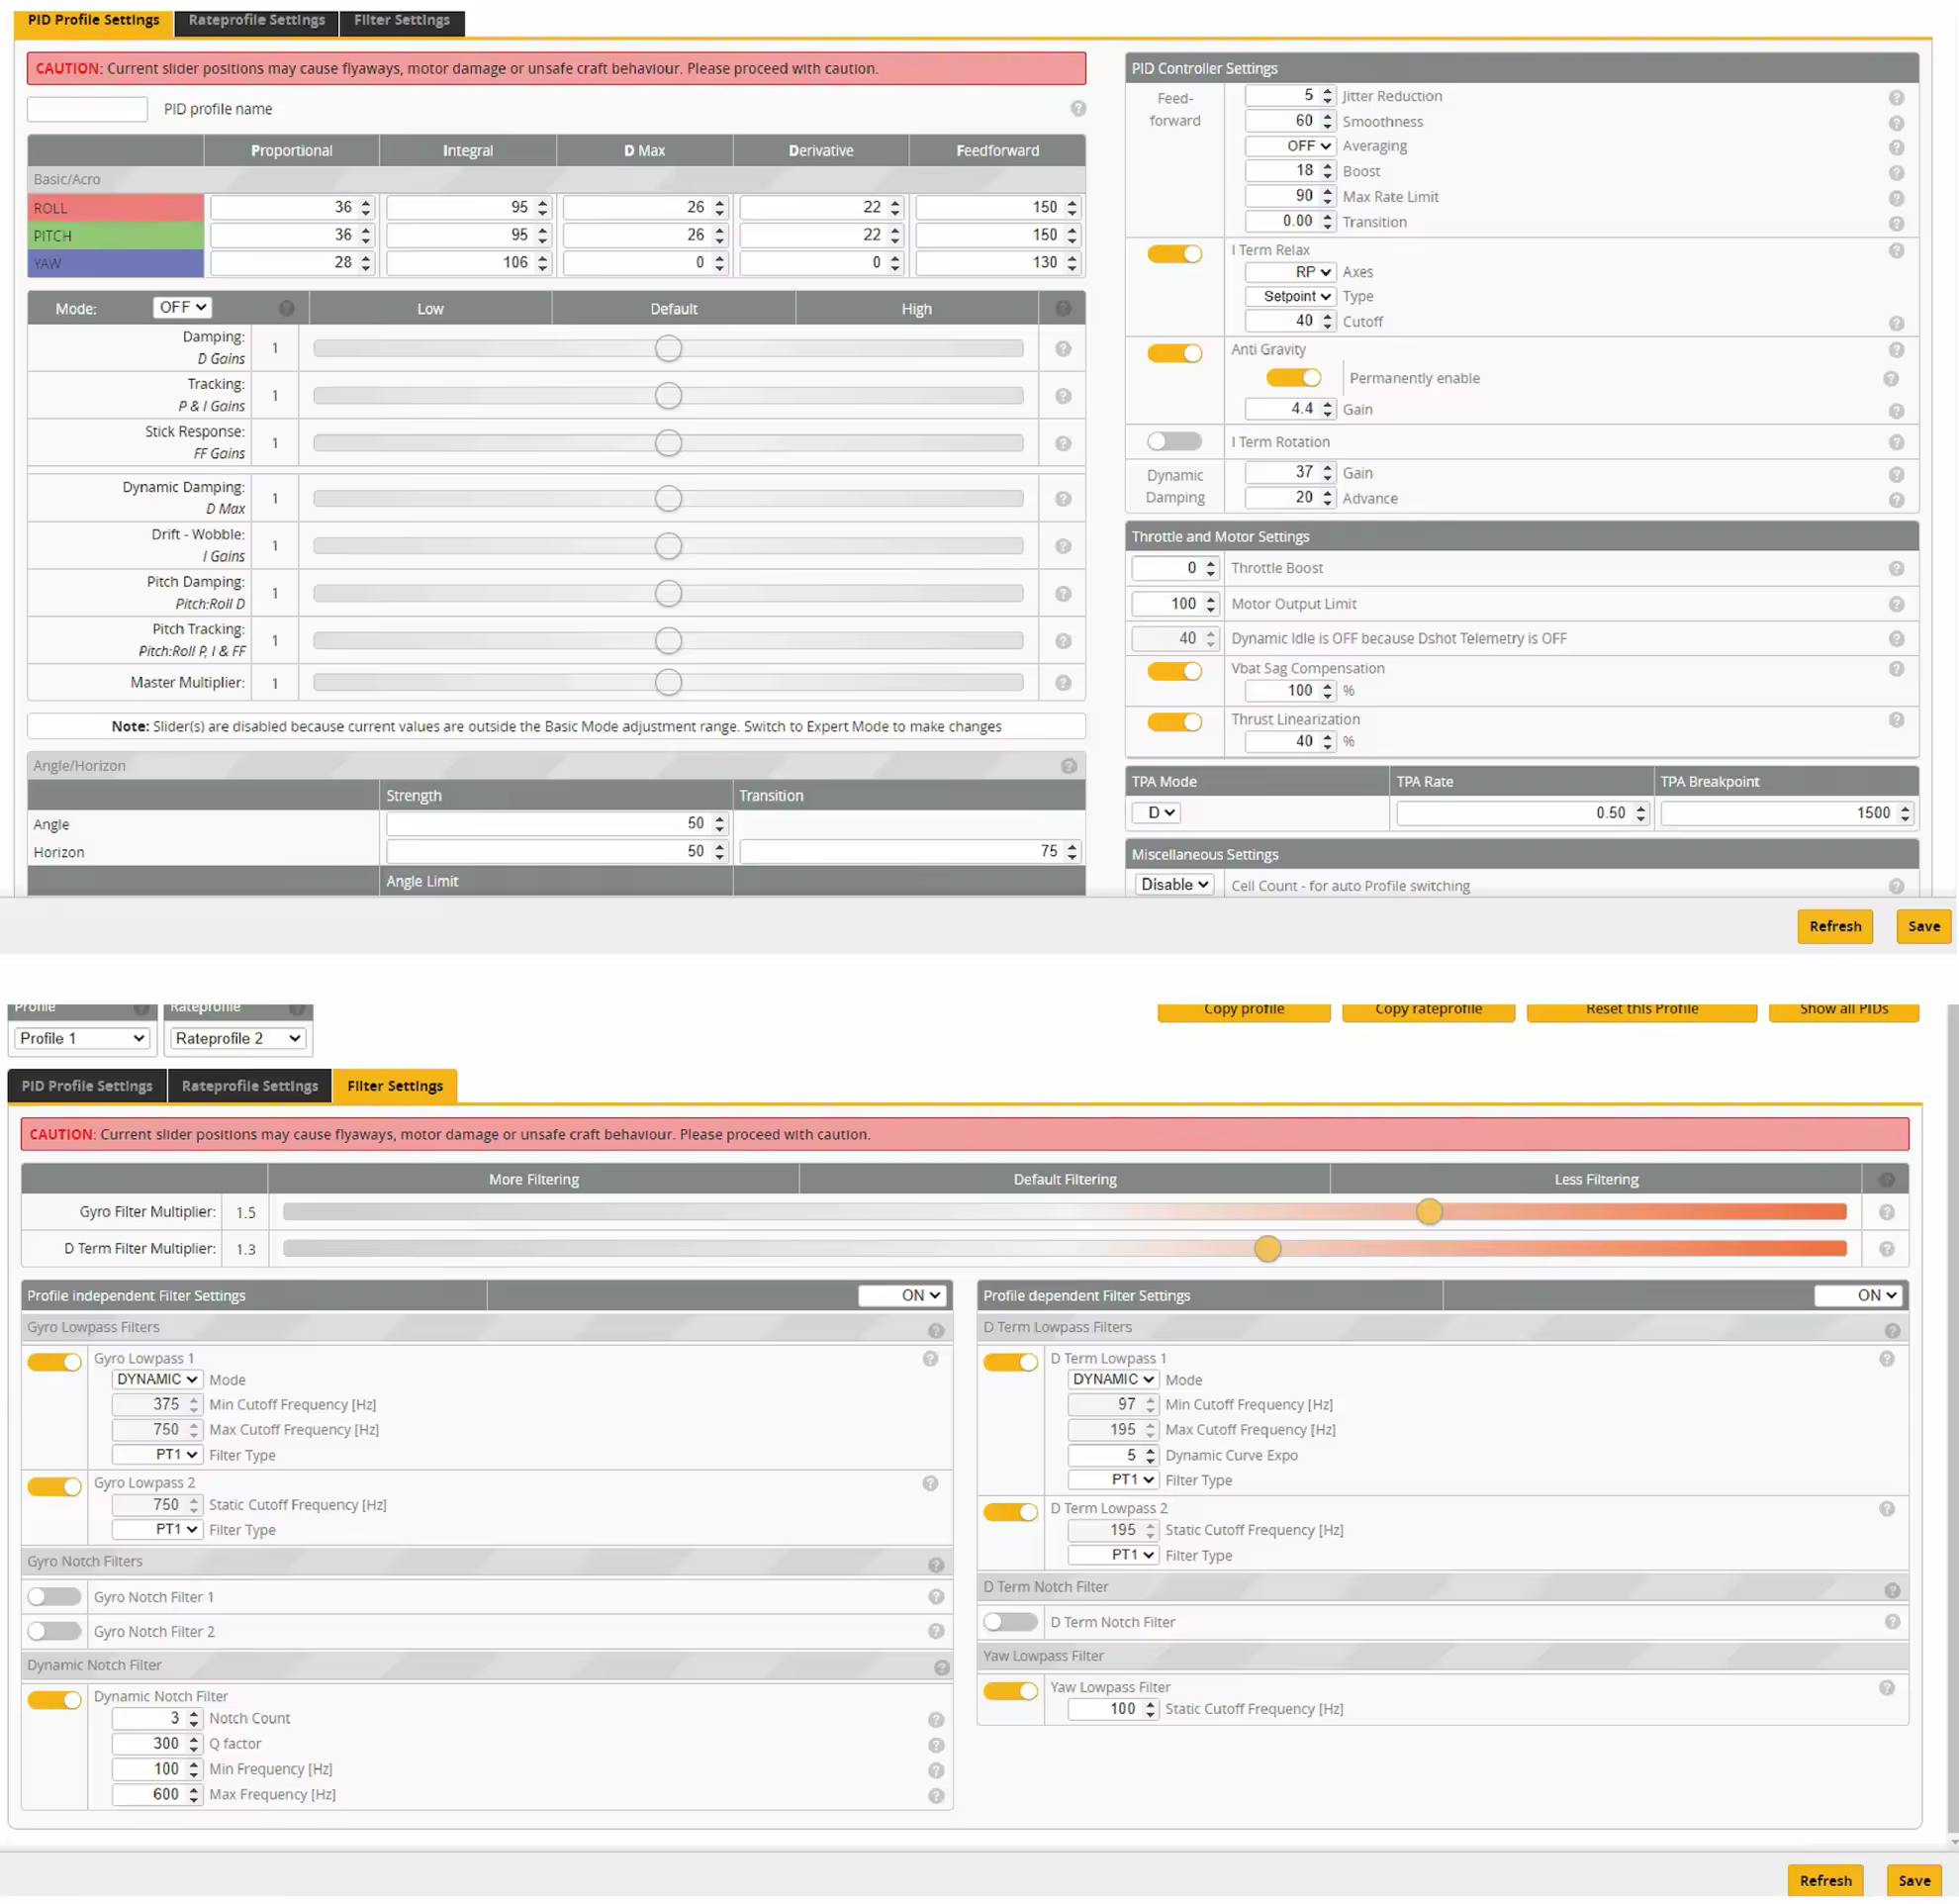Open Profile 1 selector dropdown
The height and width of the screenshot is (1904, 1959).
click(x=82, y=1038)
